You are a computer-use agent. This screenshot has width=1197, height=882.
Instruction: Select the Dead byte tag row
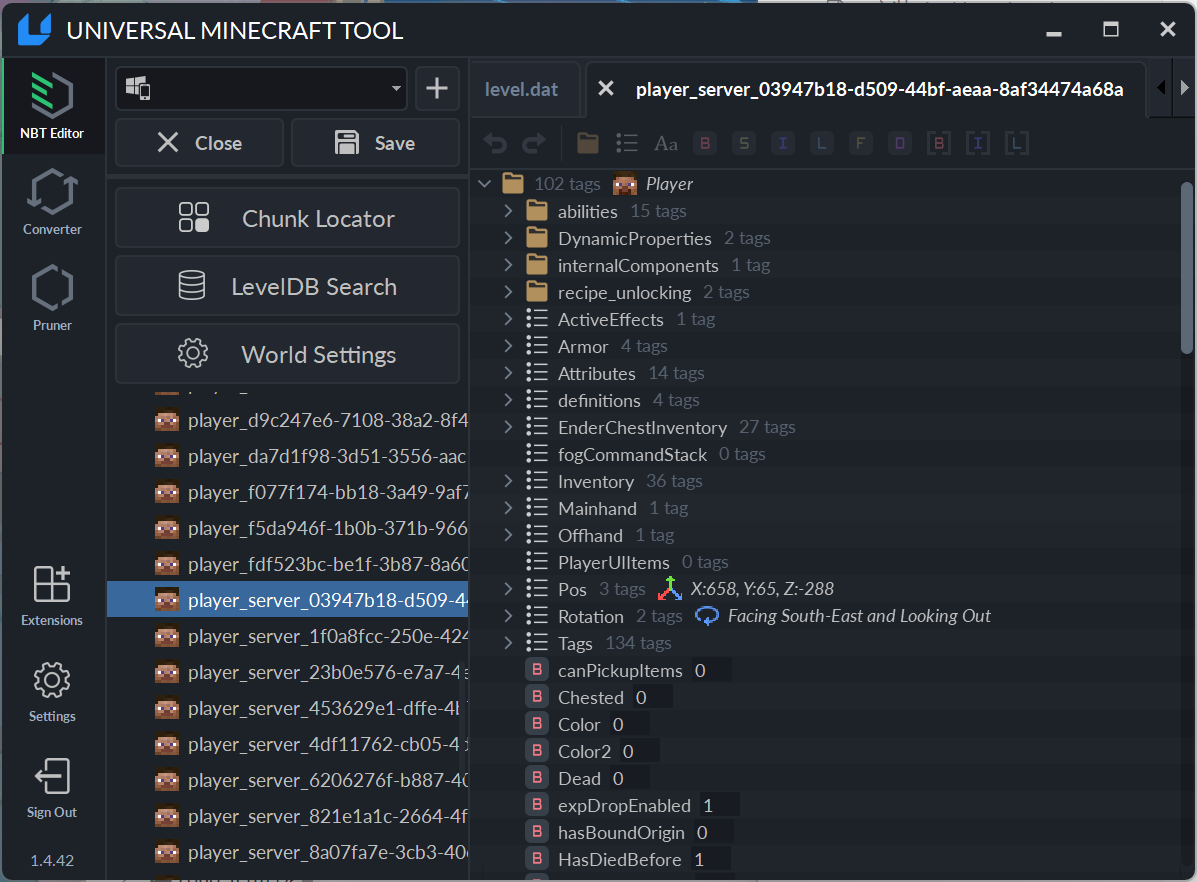pos(824,779)
